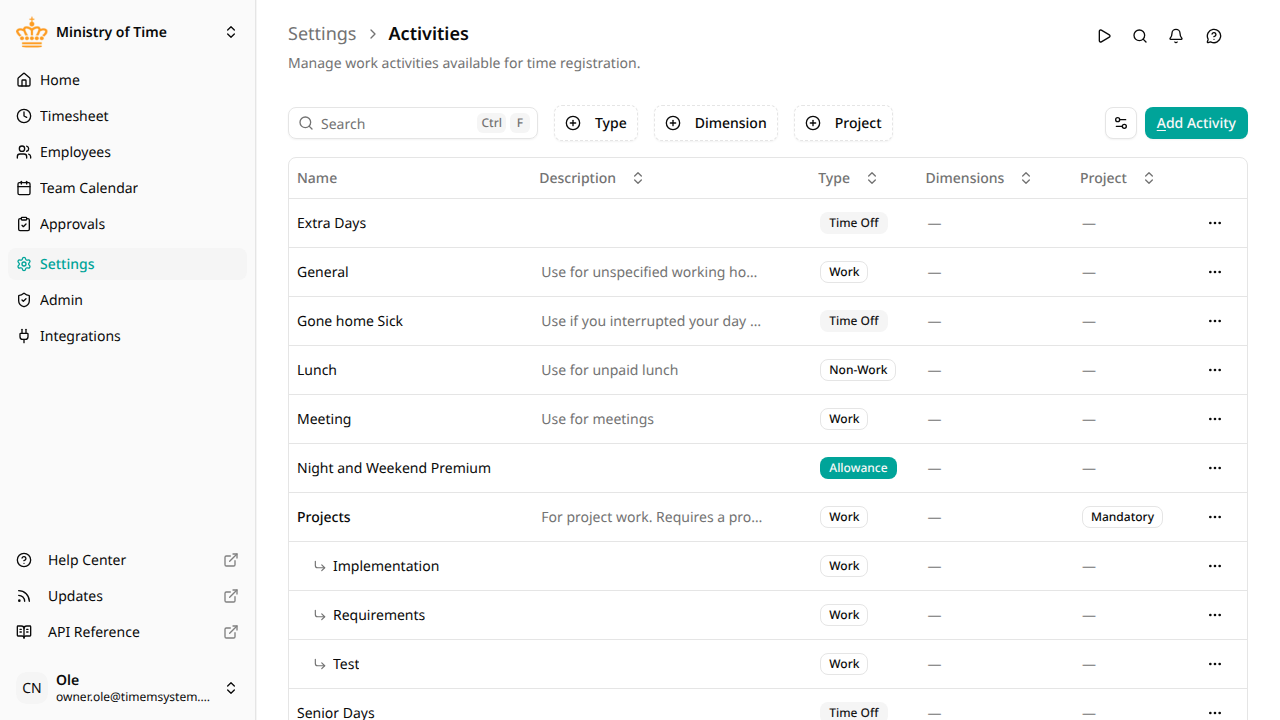This screenshot has width=1280, height=720.
Task: Start the timer with play icon
Action: coord(1104,36)
